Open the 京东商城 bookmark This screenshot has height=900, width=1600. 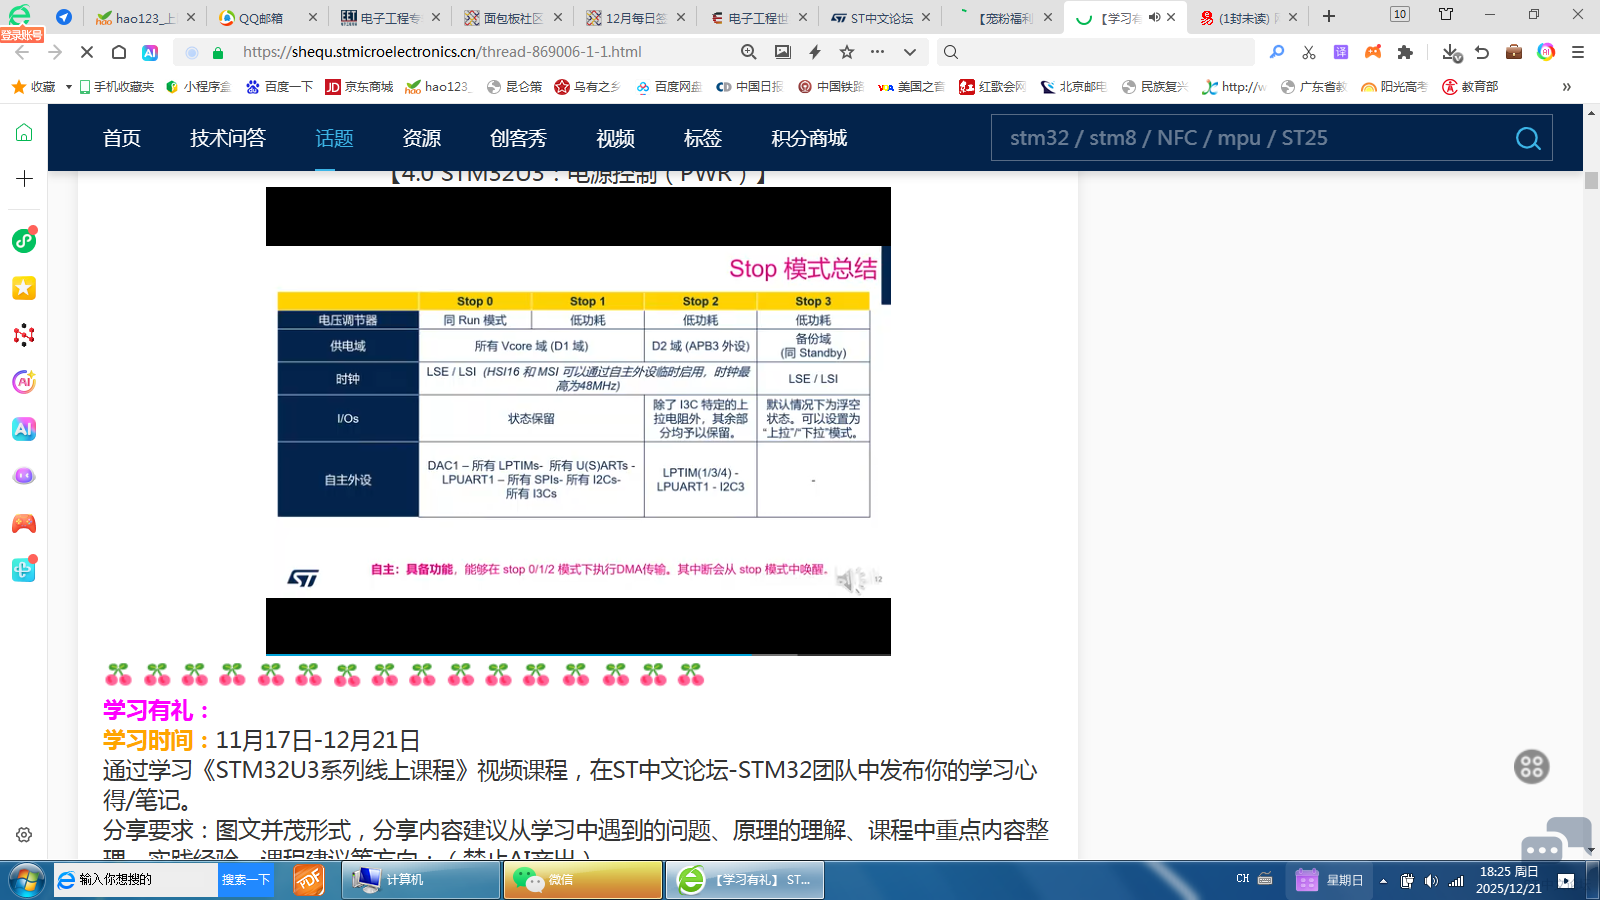(x=359, y=87)
